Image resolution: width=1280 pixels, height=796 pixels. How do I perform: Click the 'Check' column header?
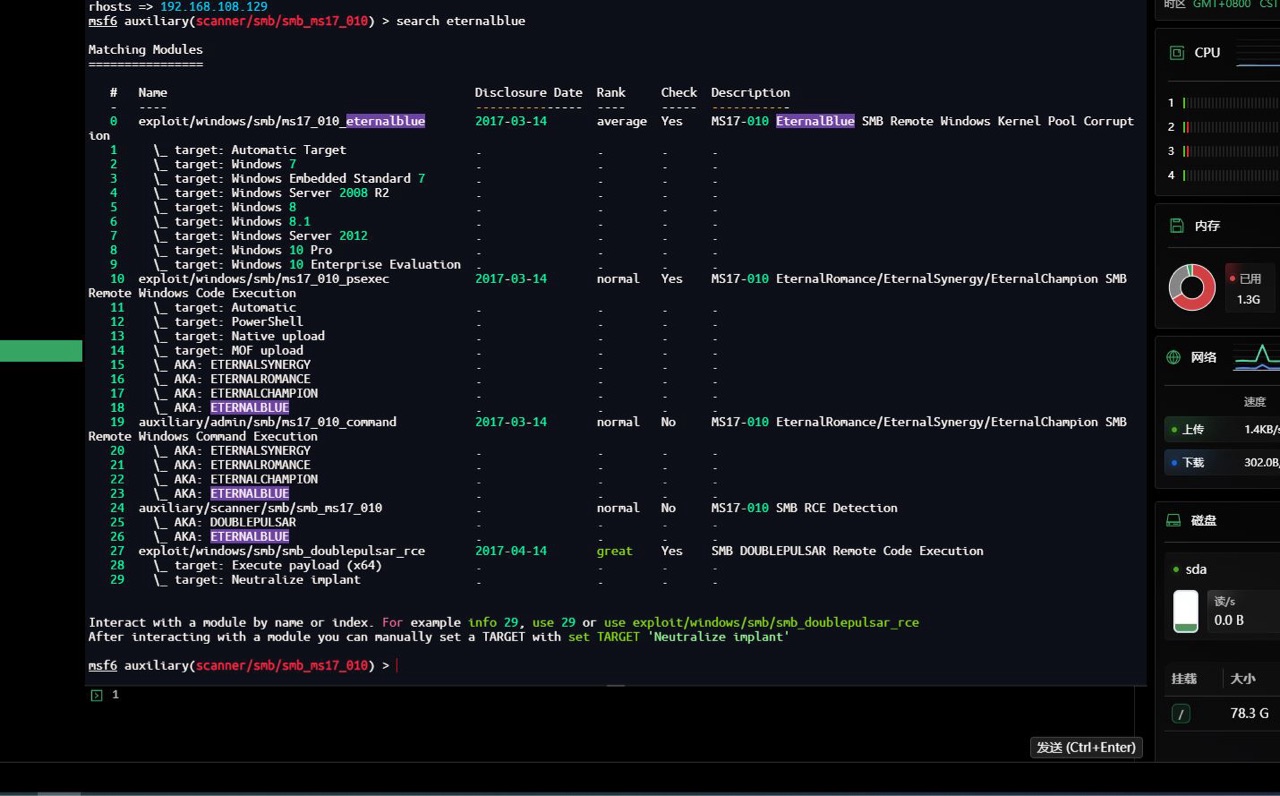point(679,92)
